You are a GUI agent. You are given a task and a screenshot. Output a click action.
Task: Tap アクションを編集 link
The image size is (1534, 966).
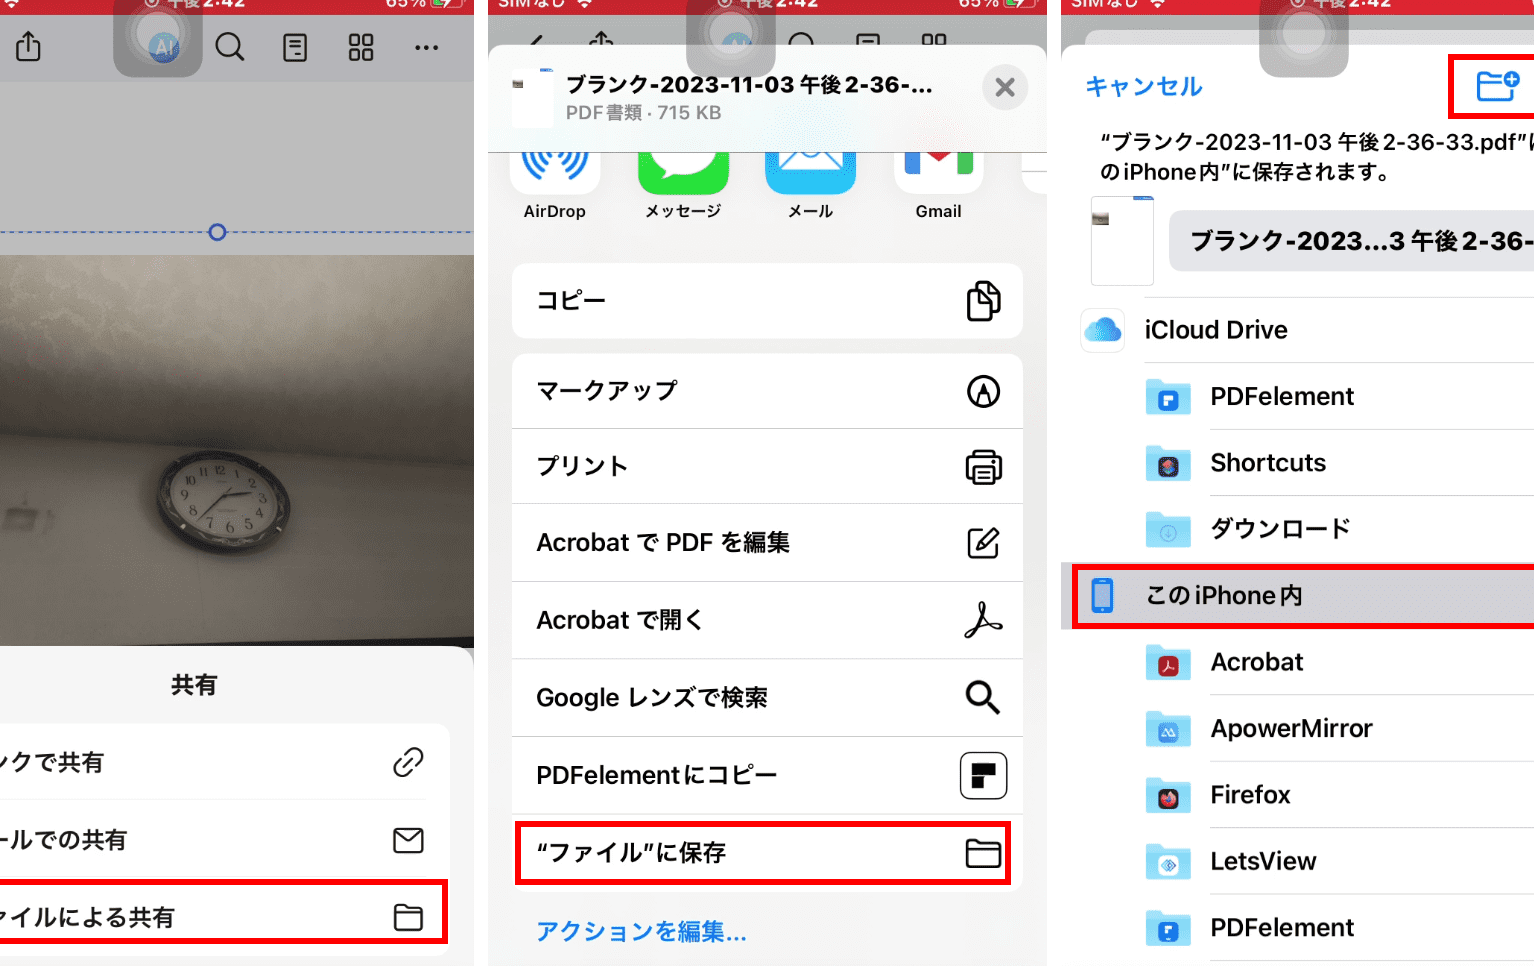641,931
